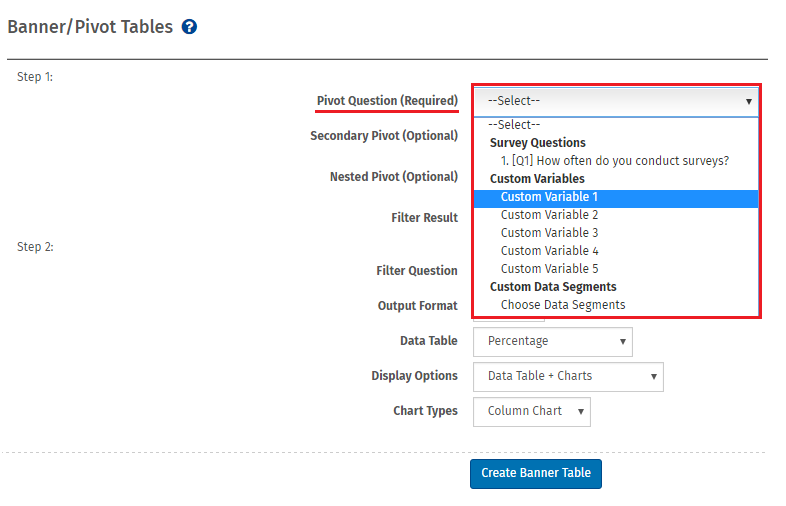
Task: Choose Q1 How often do you conduct surveys
Action: 616,160
